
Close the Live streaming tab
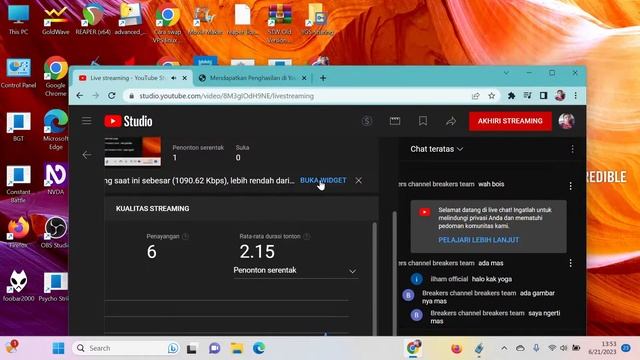pos(184,78)
